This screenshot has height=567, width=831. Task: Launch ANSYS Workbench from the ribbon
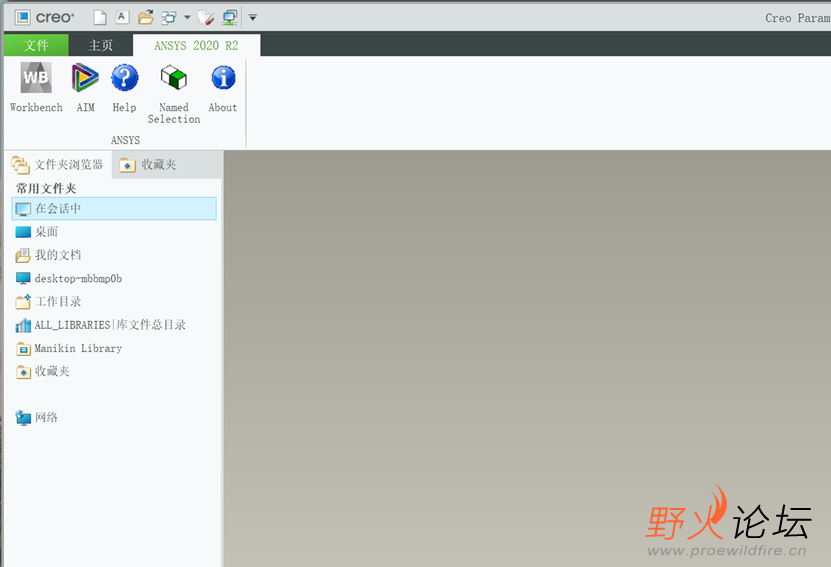click(x=36, y=87)
